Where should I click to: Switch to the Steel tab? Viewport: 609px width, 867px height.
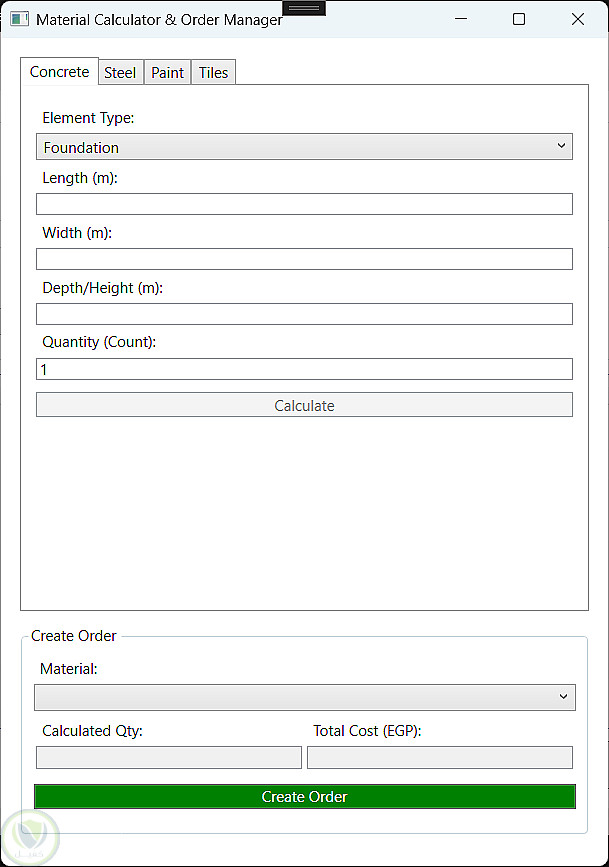coord(120,72)
